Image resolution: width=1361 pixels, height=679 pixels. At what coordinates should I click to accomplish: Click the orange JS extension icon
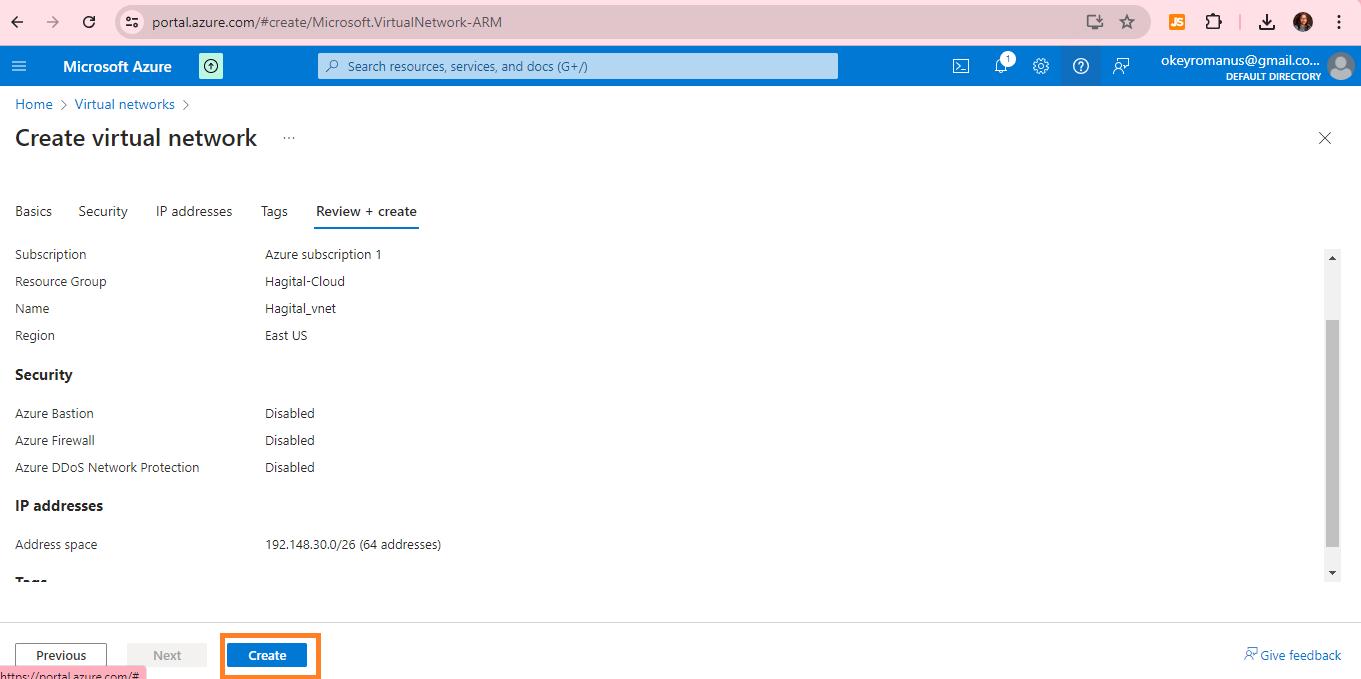(x=1177, y=21)
